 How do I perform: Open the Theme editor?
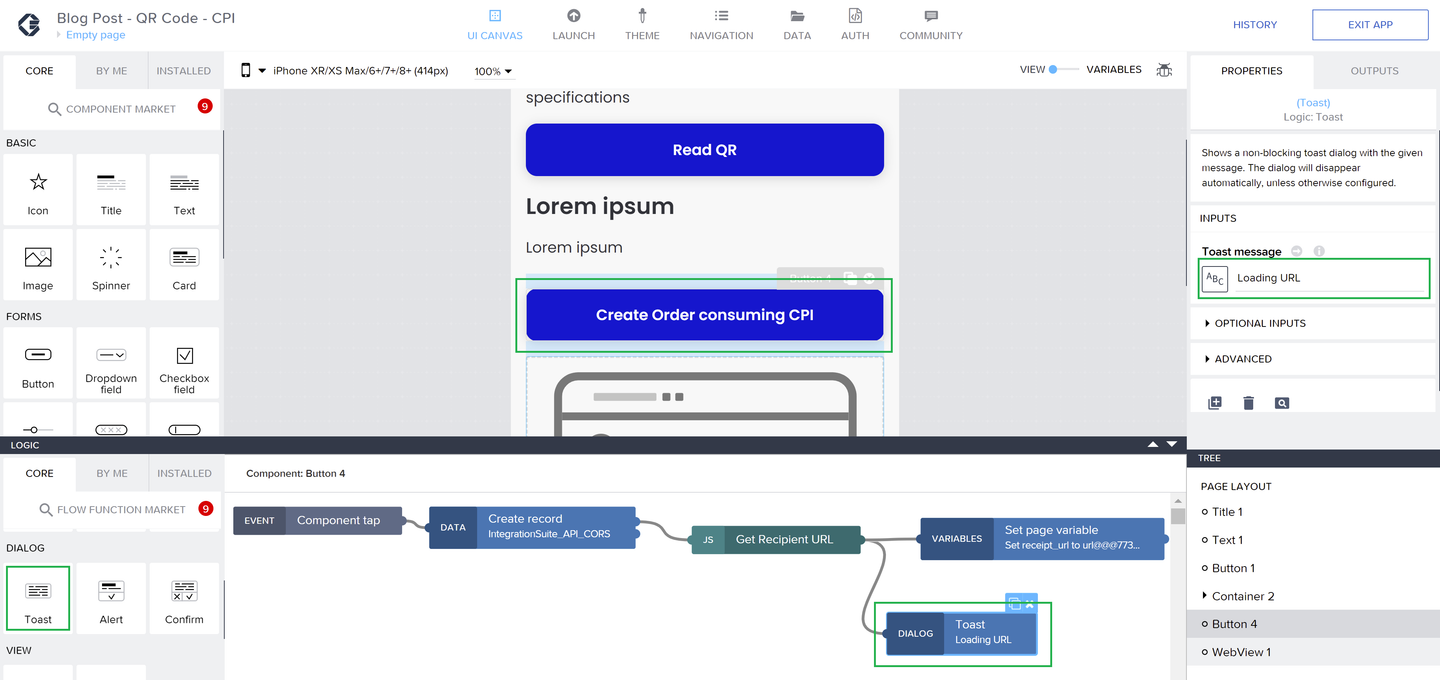coord(642,26)
